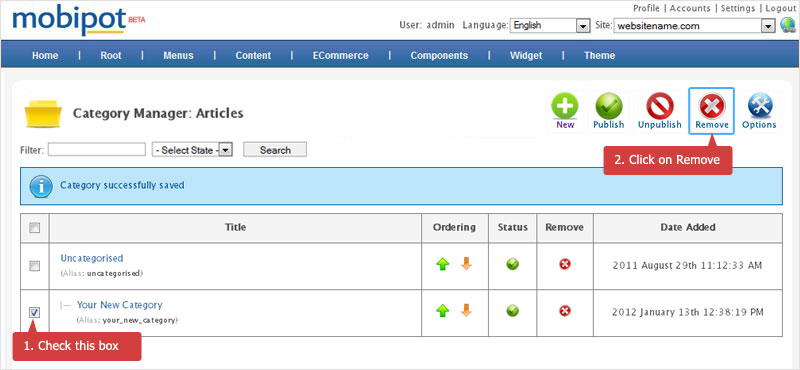Open the Language dropdown showing English
The image size is (800, 370).
pos(551,25)
